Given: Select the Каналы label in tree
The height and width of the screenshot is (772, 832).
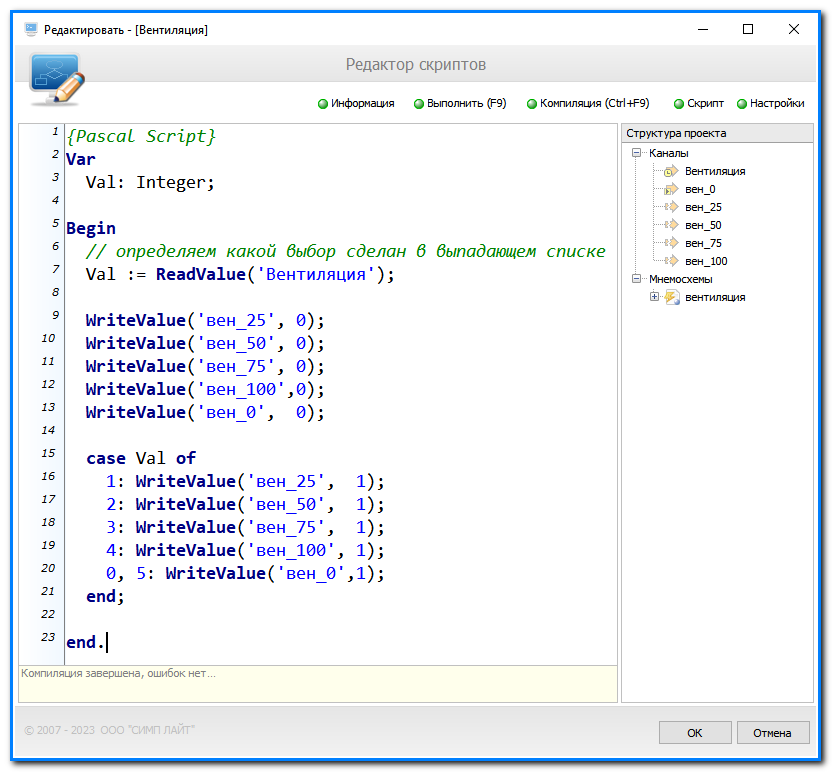Looking at the screenshot, I should click(x=669, y=153).
